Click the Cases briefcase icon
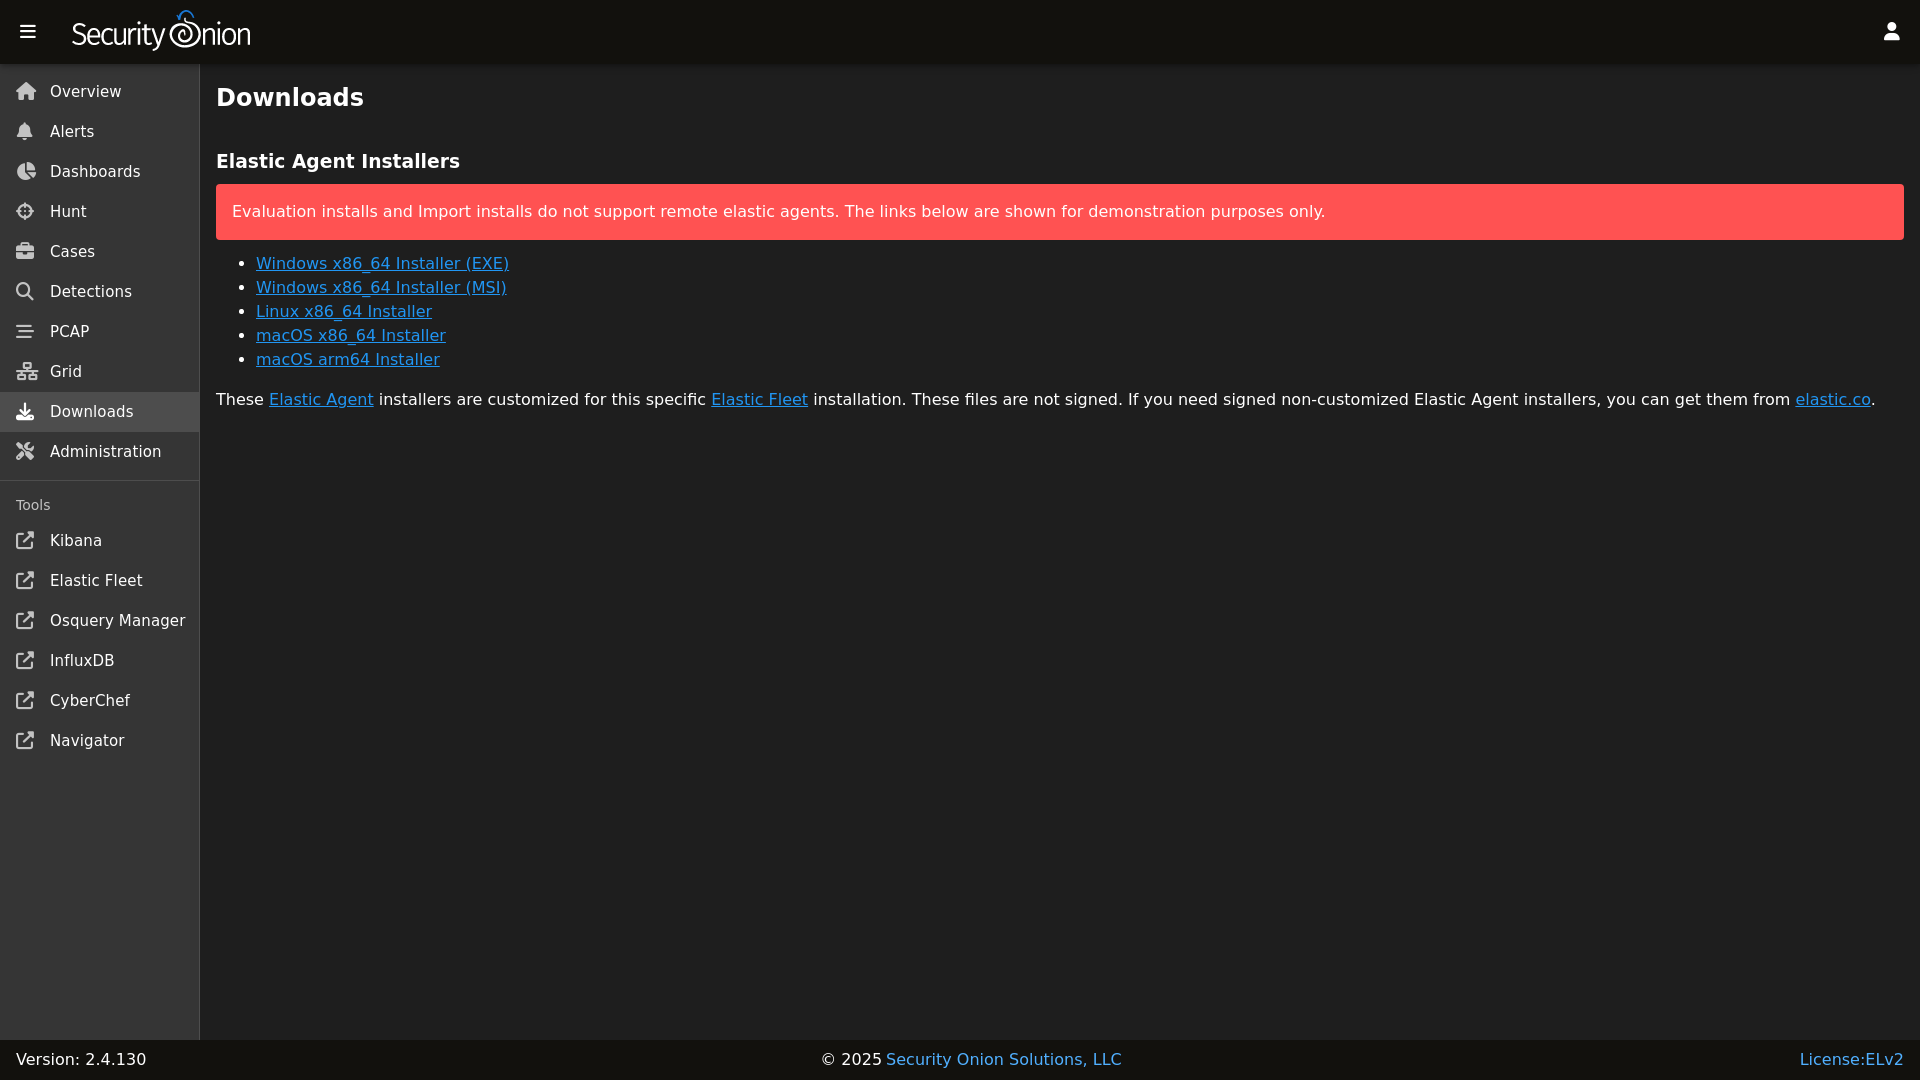 25,252
